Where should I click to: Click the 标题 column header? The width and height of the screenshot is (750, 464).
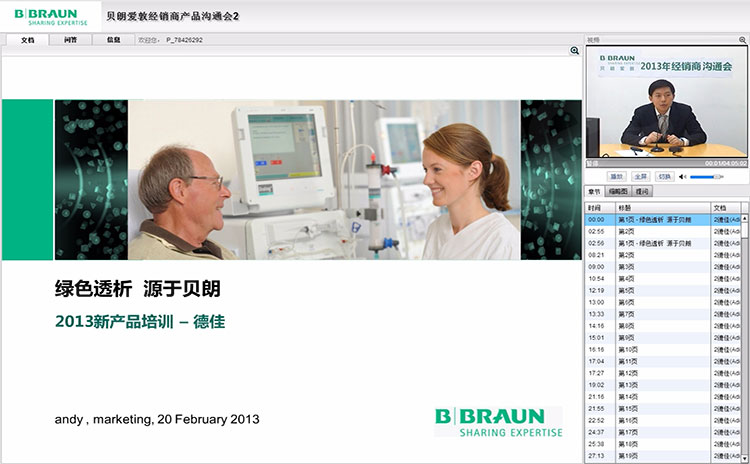coord(663,208)
